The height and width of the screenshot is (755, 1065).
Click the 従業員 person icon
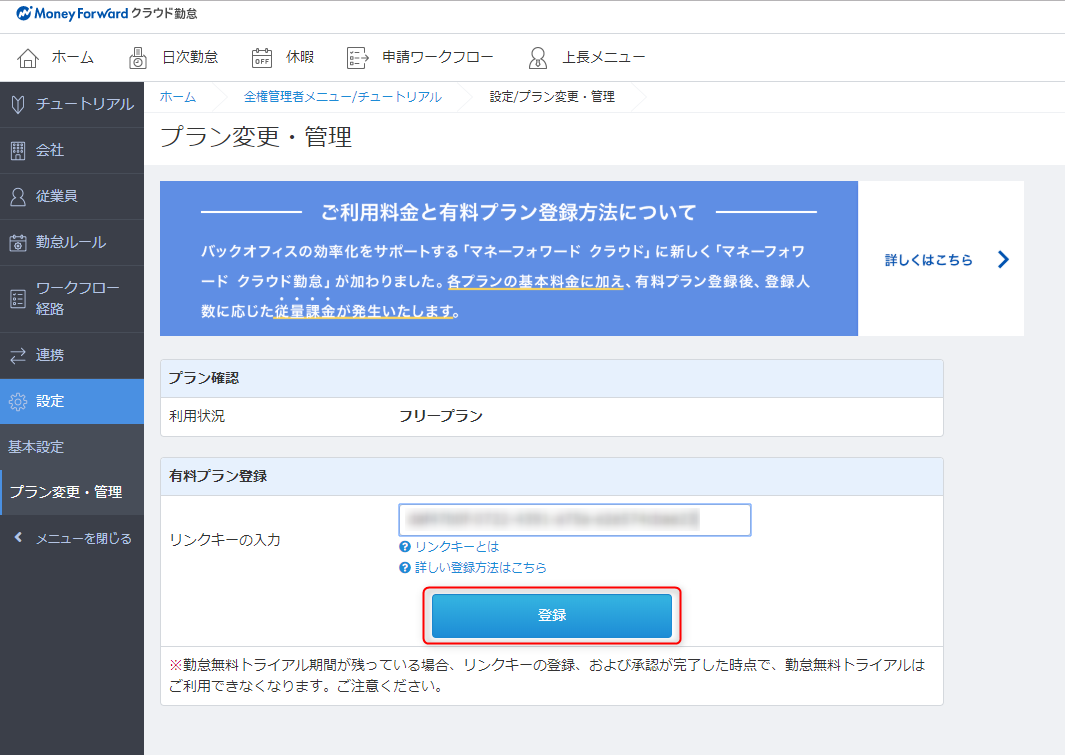point(18,197)
